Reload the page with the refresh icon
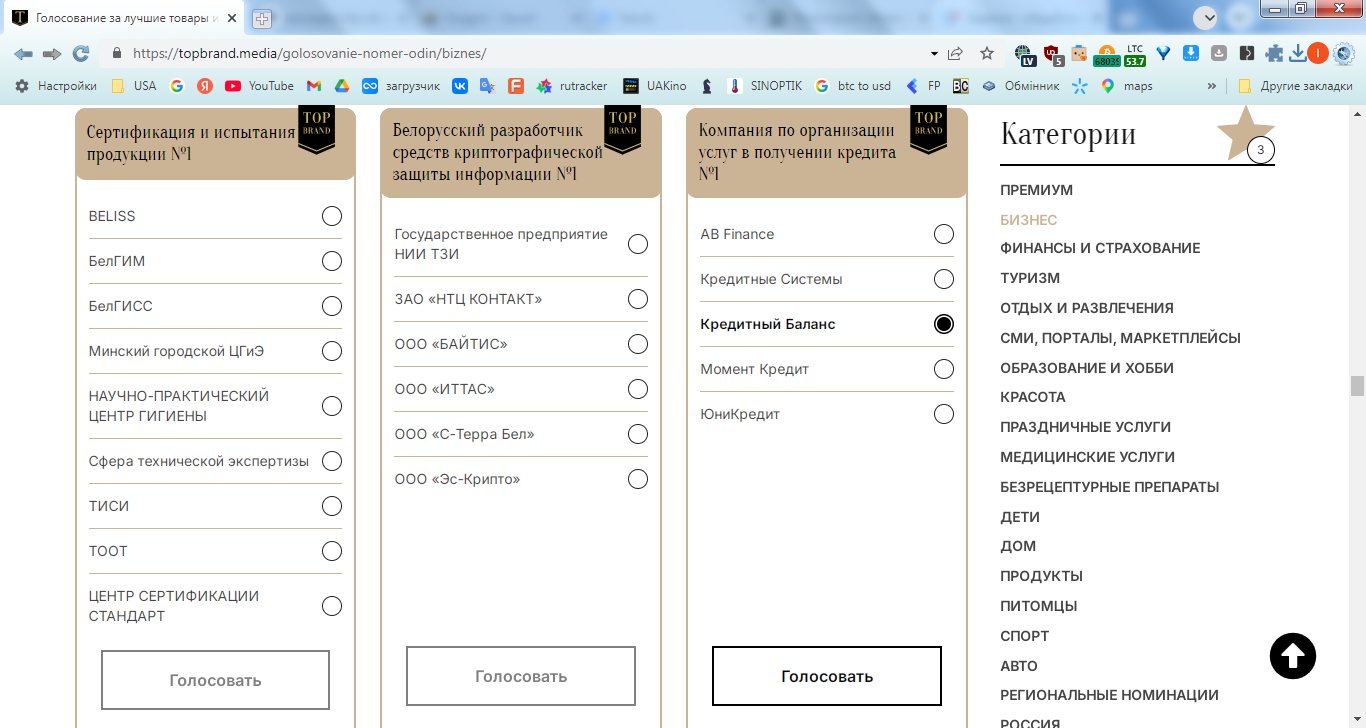 coord(81,53)
